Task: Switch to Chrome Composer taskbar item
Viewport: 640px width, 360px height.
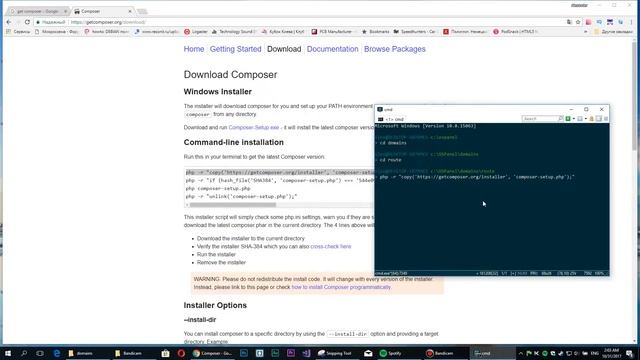Action: 212,353
